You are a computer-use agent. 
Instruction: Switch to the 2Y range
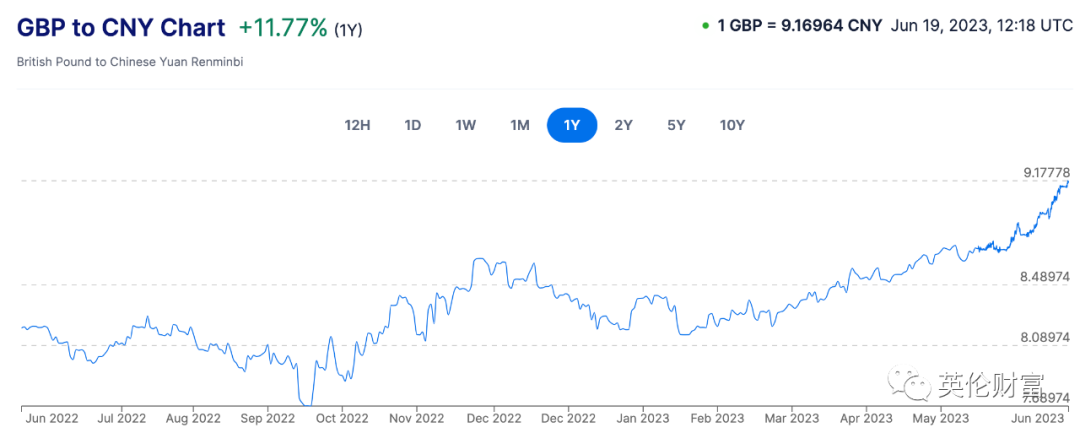click(x=624, y=125)
